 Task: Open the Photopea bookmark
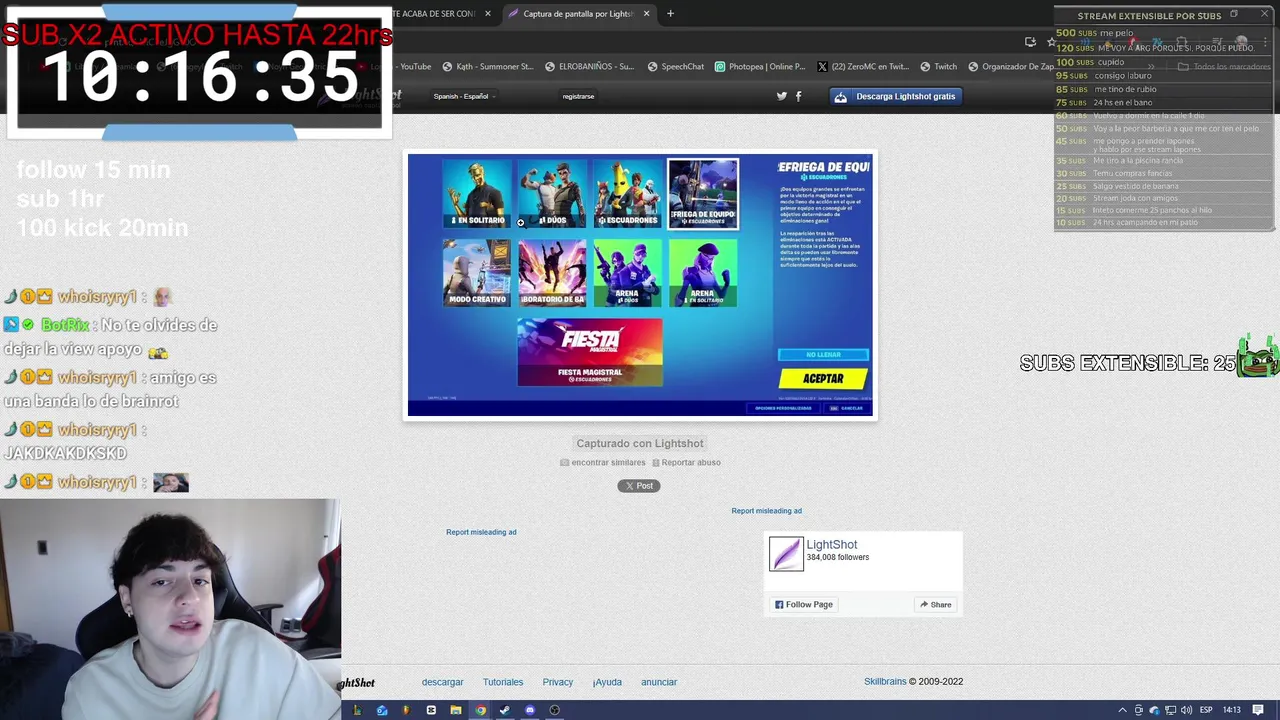pyautogui.click(x=760, y=67)
